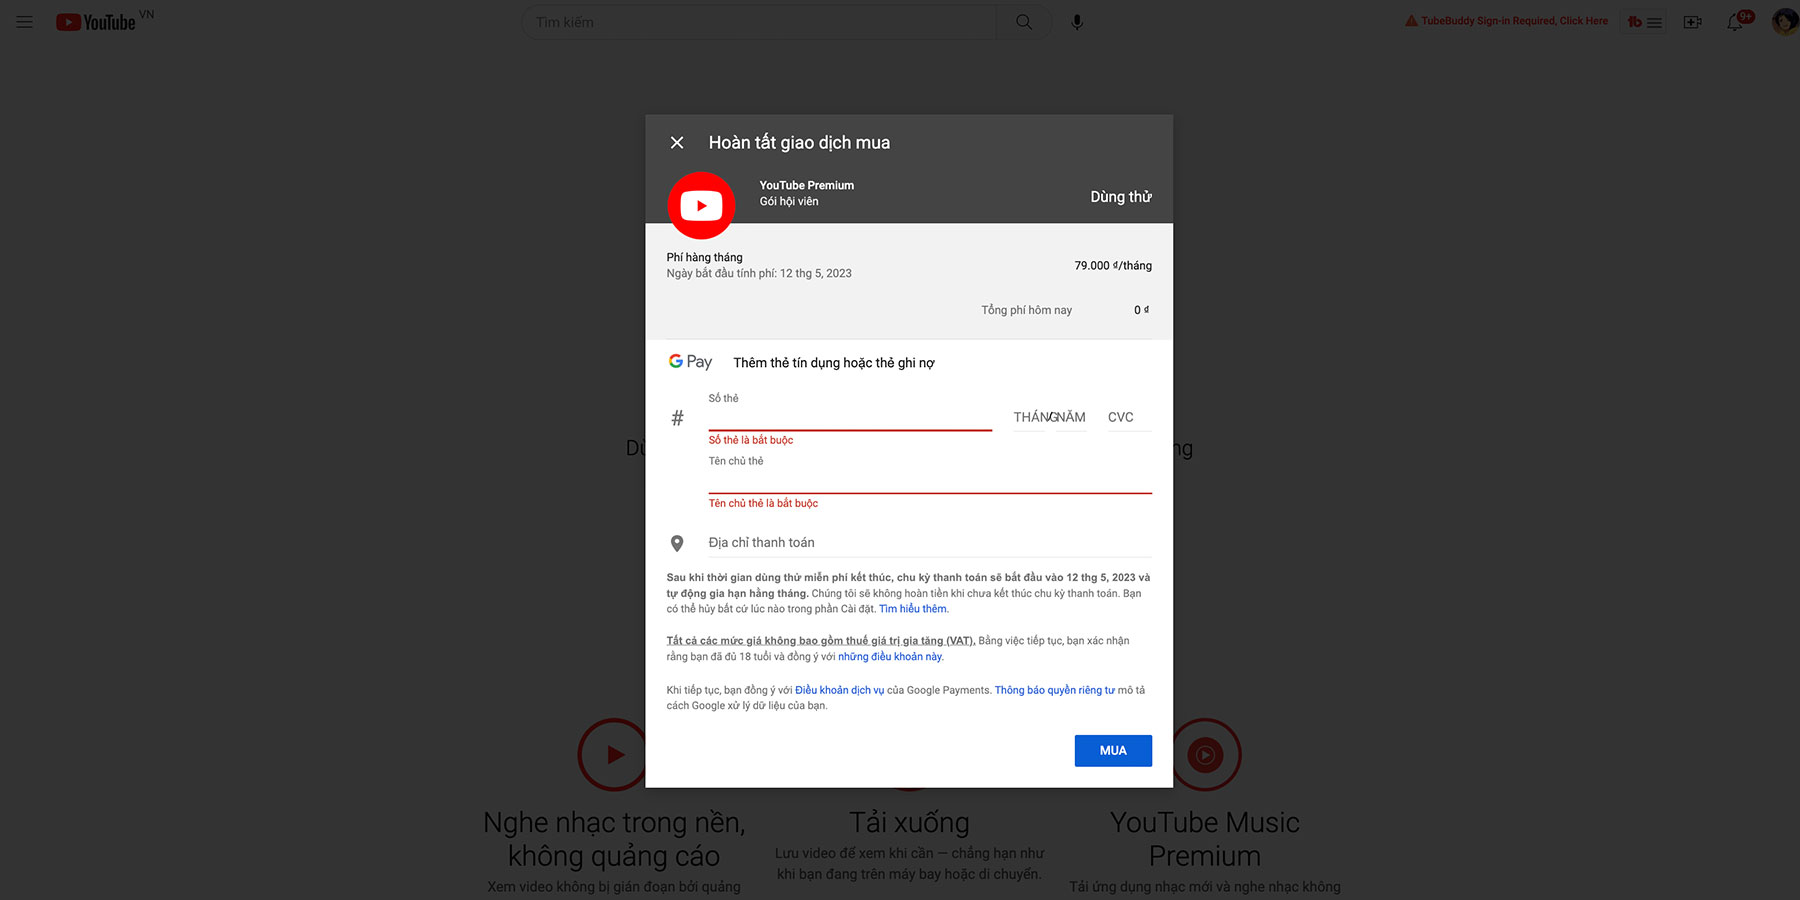Viewport: 1800px width, 900px height.
Task: Click the Phí hàng tháng label
Action: pos(705,257)
